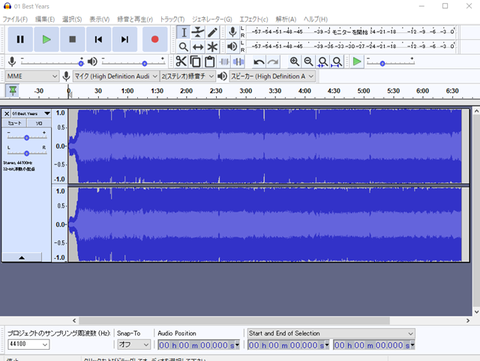
Task: Collapse the track with the up arrow
Action: 22,257
